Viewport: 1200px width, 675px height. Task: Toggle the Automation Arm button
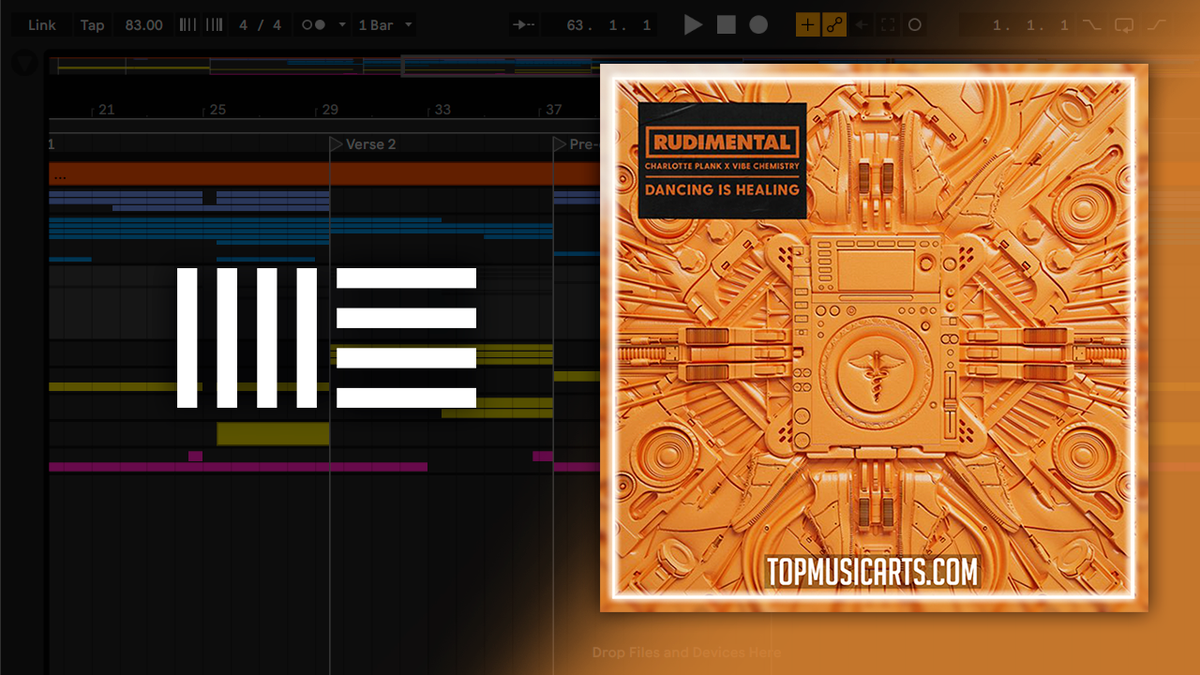pos(834,25)
